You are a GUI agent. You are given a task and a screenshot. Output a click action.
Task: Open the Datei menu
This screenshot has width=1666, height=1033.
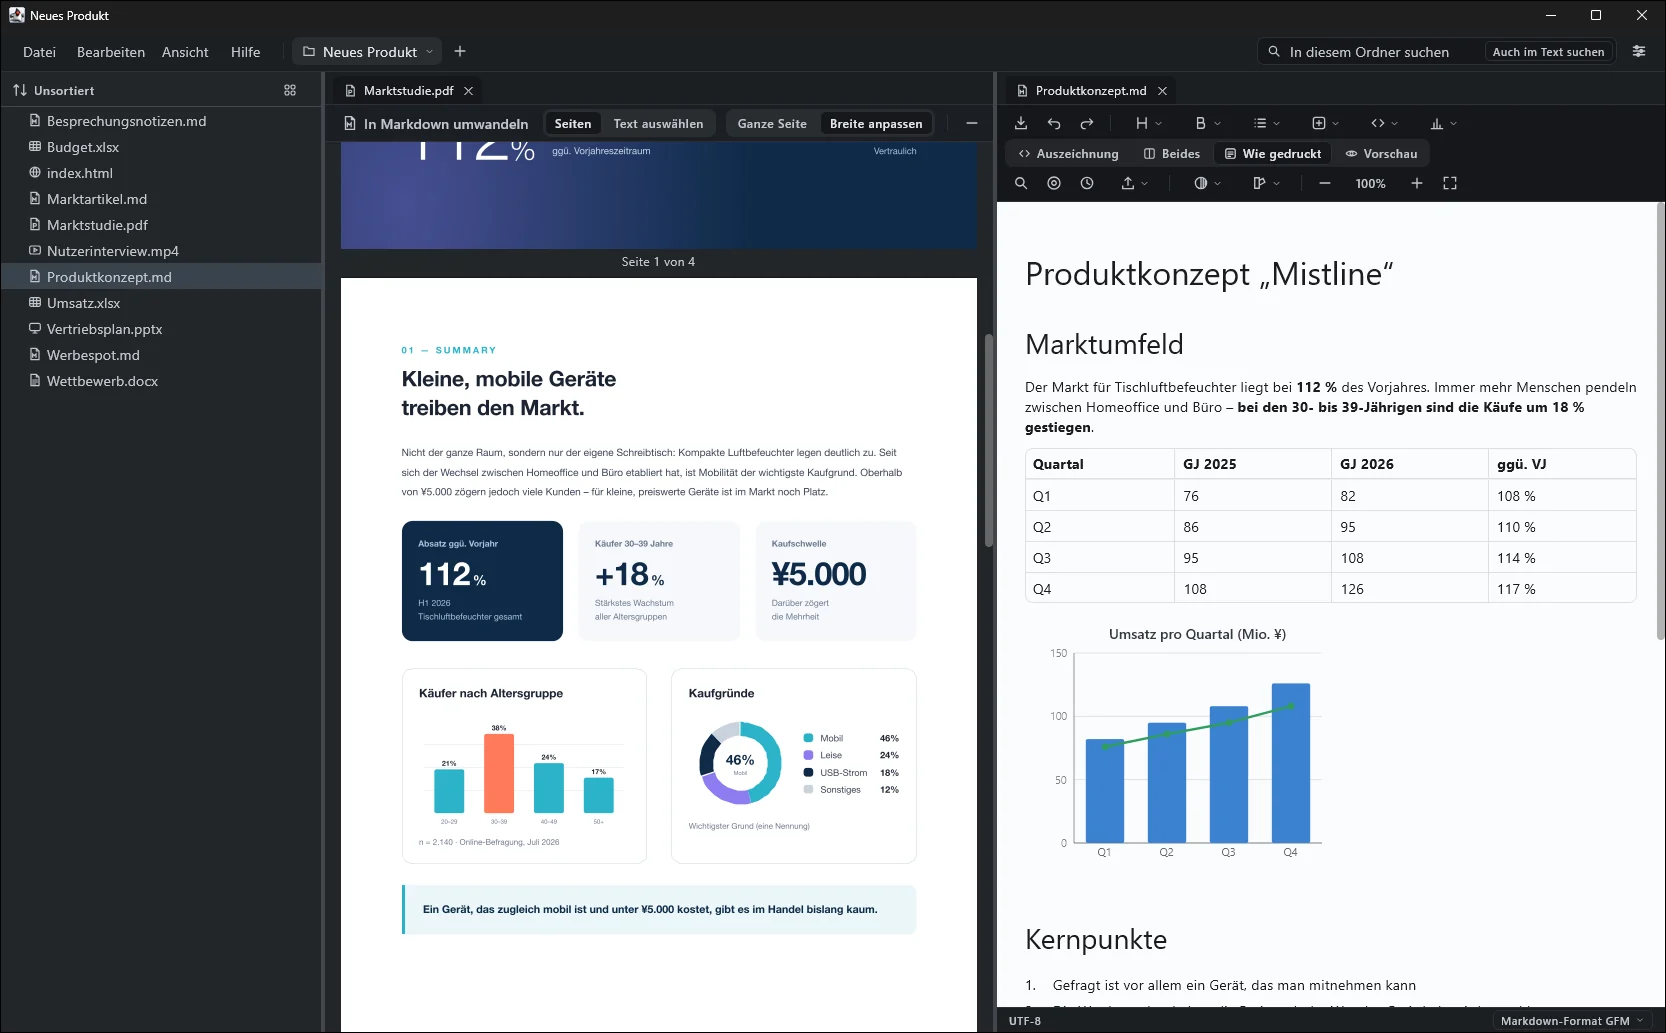39,52
